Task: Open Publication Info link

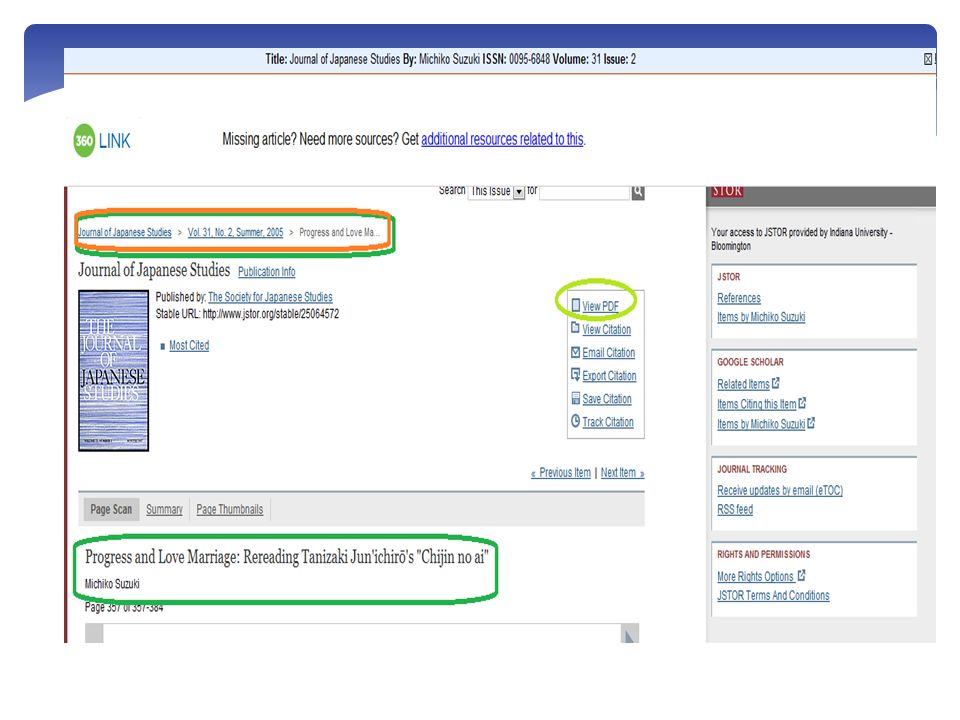Action: pyautogui.click(x=266, y=271)
